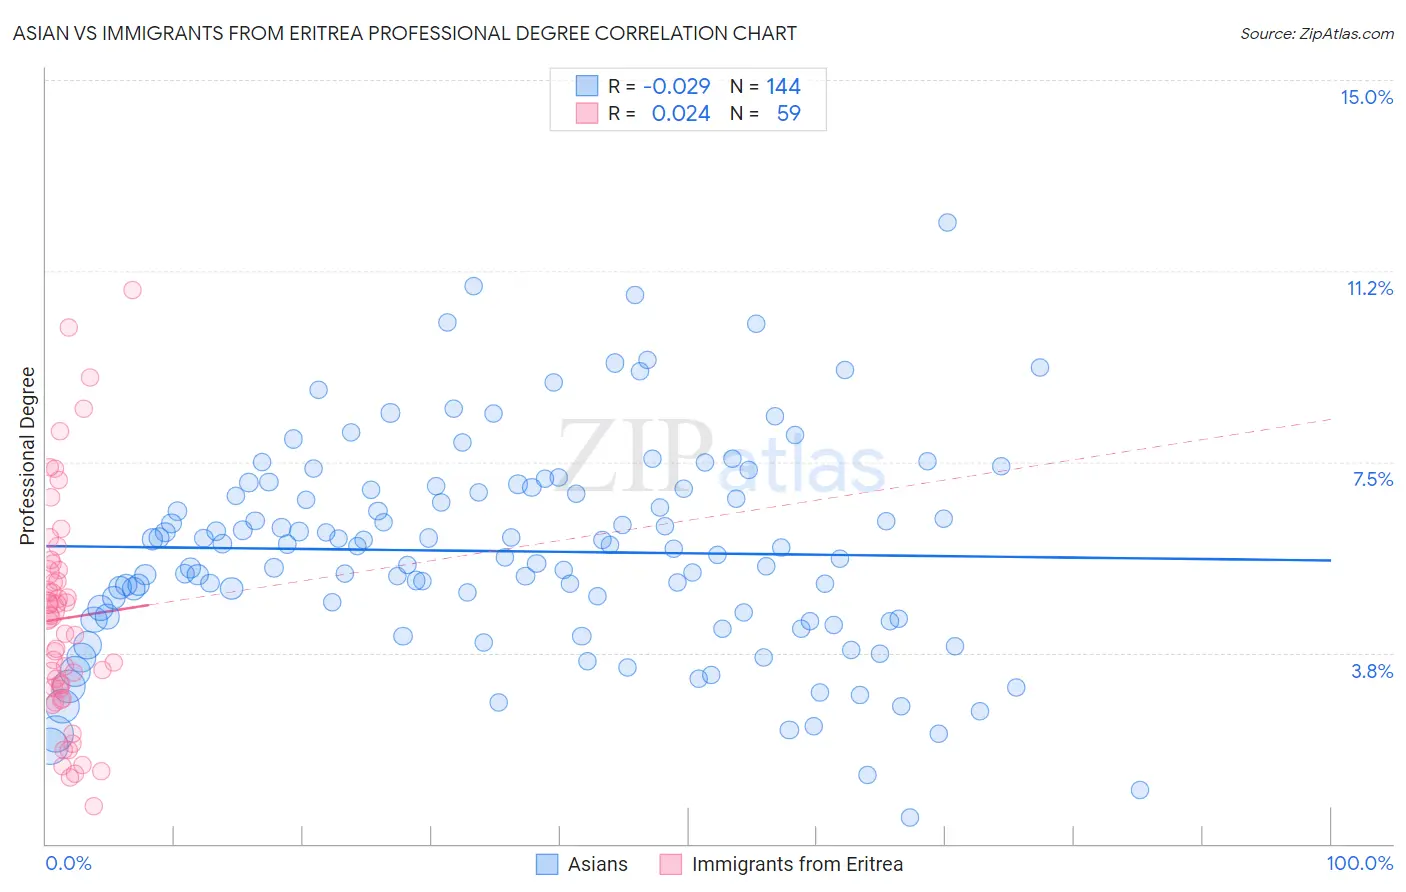
Task: Click the Professional Degree y-axis label
Action: click(27, 455)
